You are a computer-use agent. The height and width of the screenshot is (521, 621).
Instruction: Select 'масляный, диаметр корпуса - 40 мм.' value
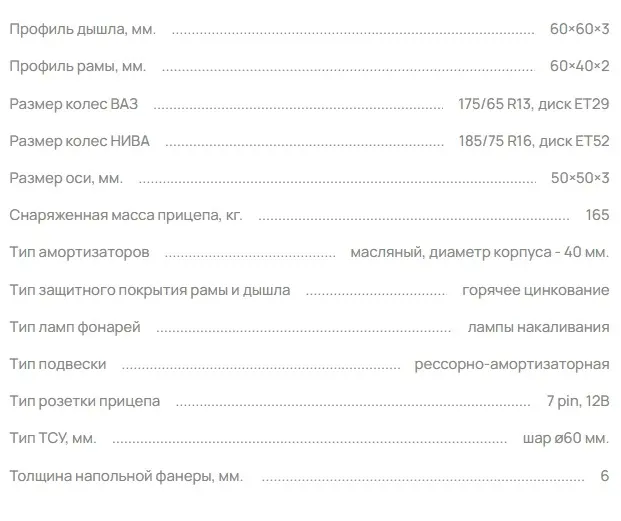coord(479,252)
